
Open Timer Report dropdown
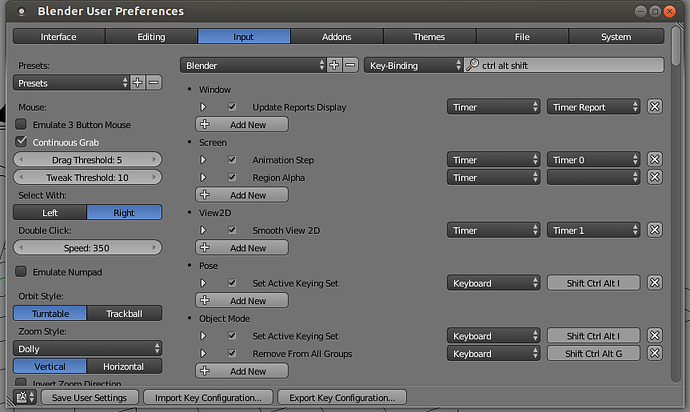point(593,107)
